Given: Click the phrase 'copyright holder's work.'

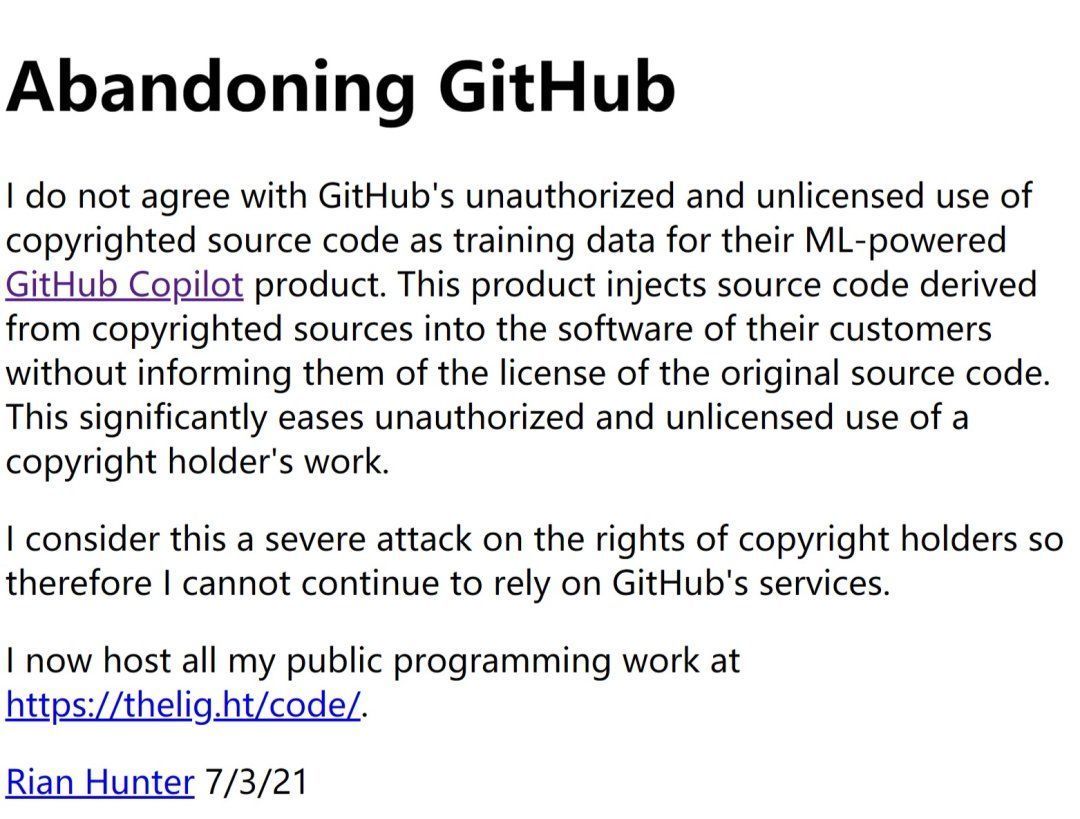Looking at the screenshot, I should pyautogui.click(x=198, y=462).
